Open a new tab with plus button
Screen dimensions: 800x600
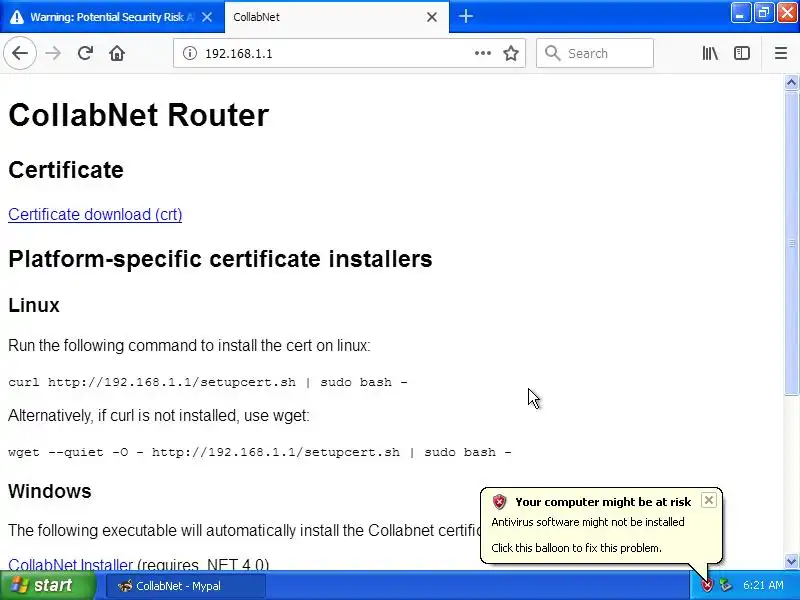tap(466, 16)
